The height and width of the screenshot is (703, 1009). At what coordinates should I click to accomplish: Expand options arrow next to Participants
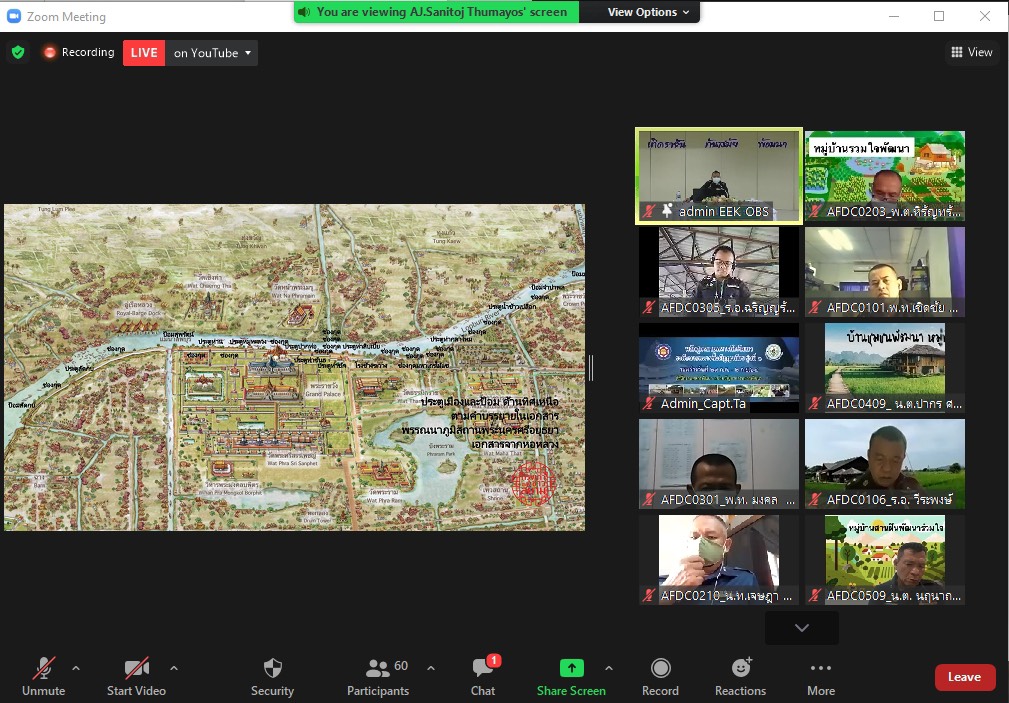(430, 668)
